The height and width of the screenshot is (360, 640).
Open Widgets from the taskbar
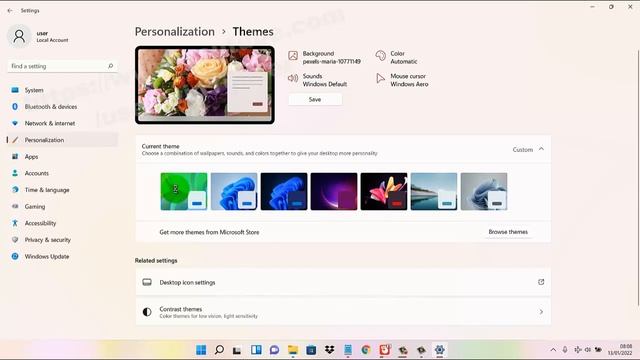(256, 350)
